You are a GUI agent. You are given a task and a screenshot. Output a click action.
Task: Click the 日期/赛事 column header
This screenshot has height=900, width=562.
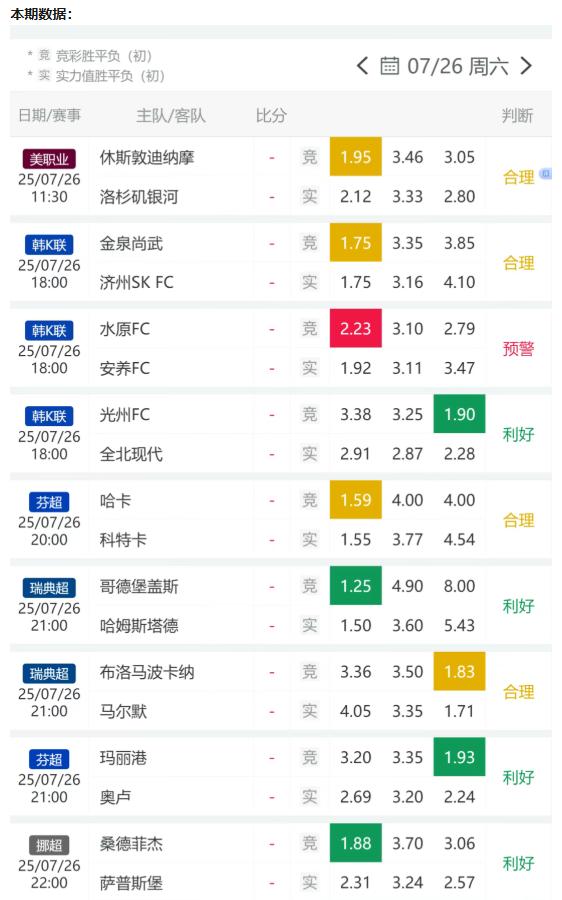(x=49, y=115)
